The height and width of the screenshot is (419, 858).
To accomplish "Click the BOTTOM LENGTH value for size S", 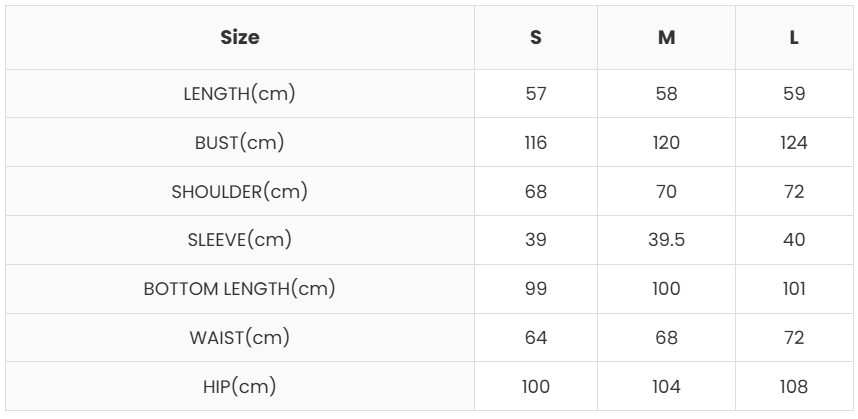I will tap(536, 289).
